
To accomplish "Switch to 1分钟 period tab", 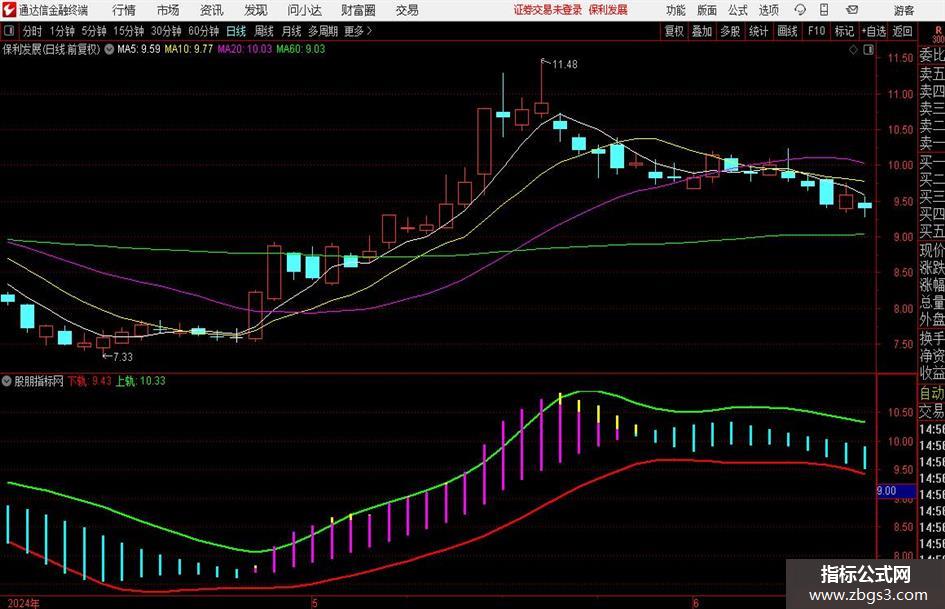I will click(x=62, y=31).
